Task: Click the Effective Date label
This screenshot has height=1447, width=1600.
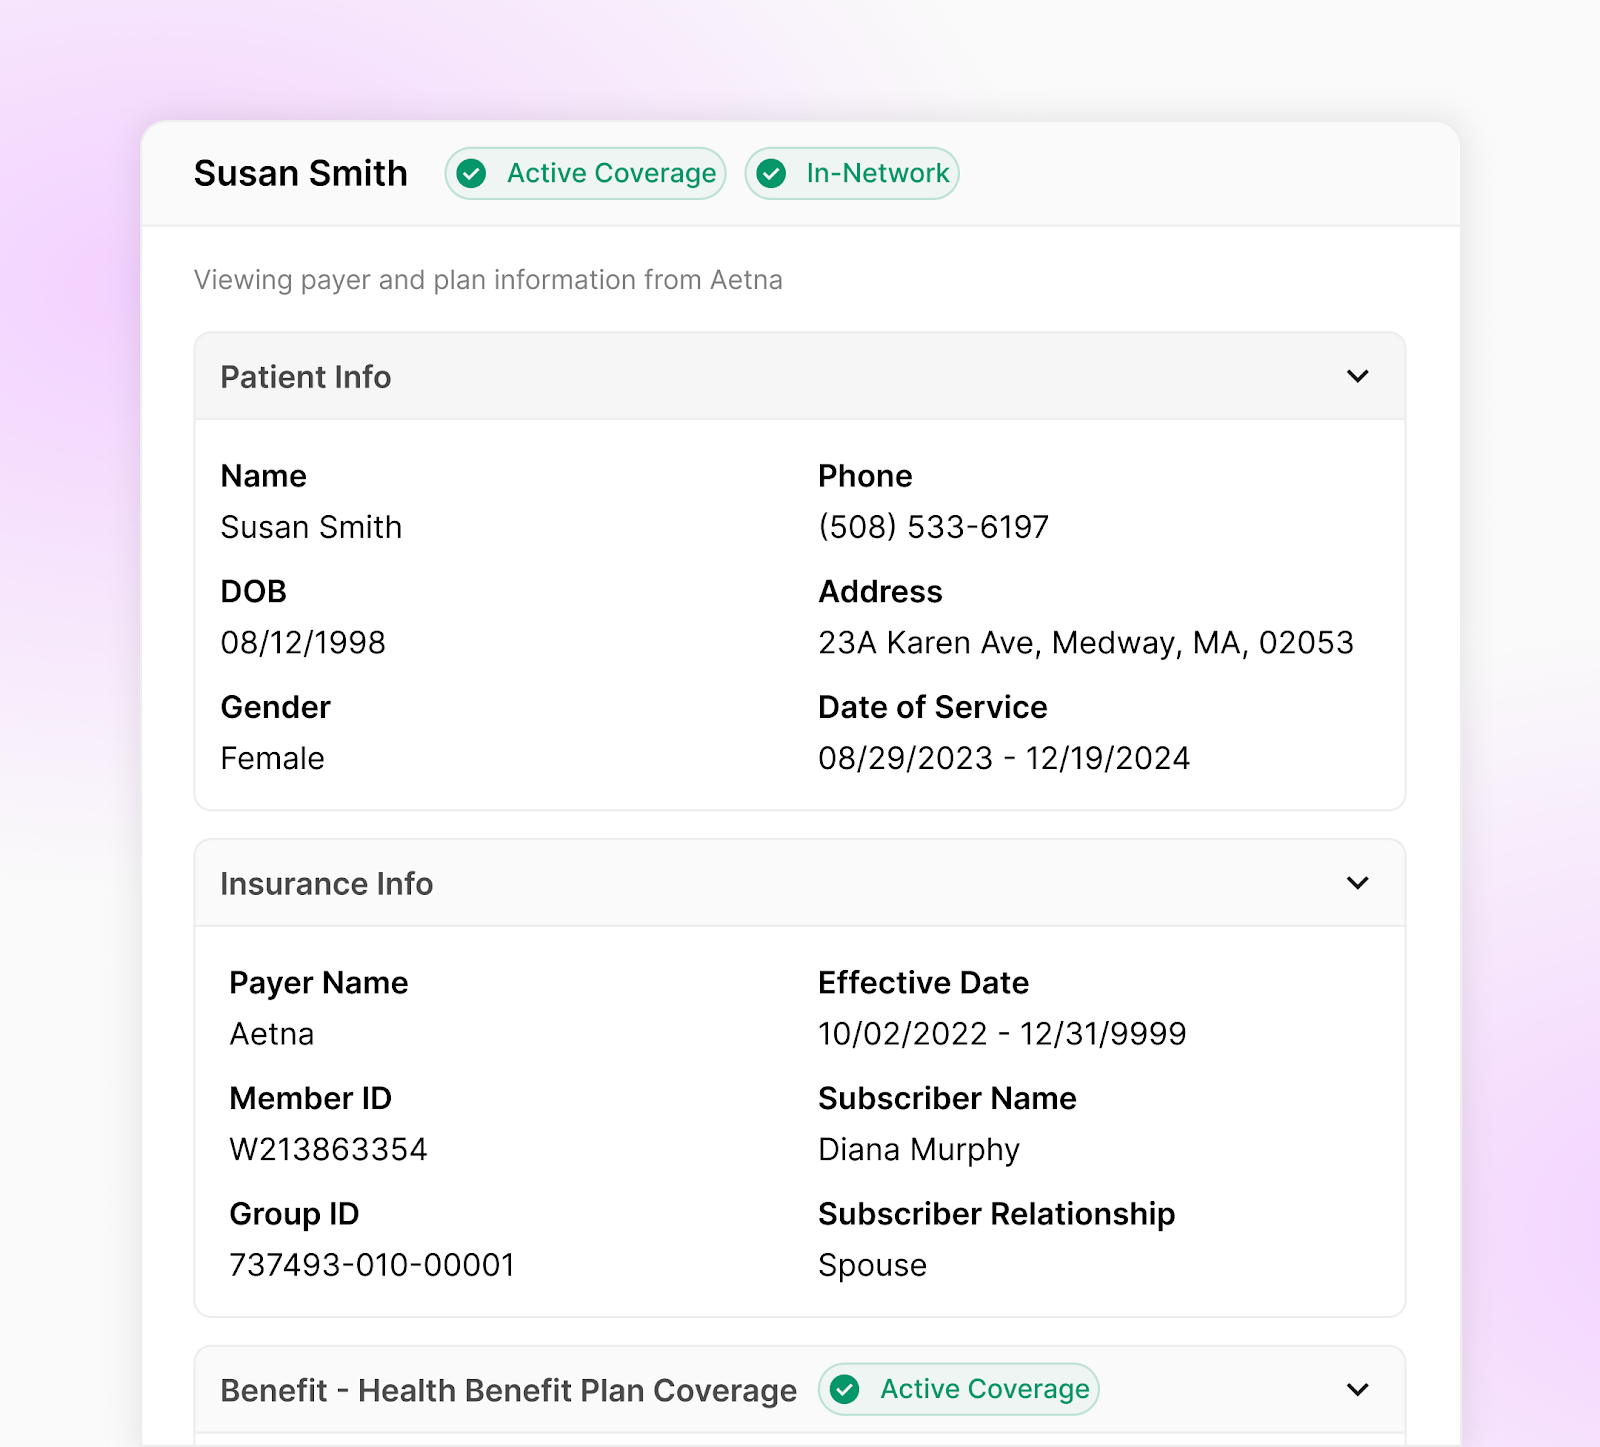Action: (x=923, y=983)
